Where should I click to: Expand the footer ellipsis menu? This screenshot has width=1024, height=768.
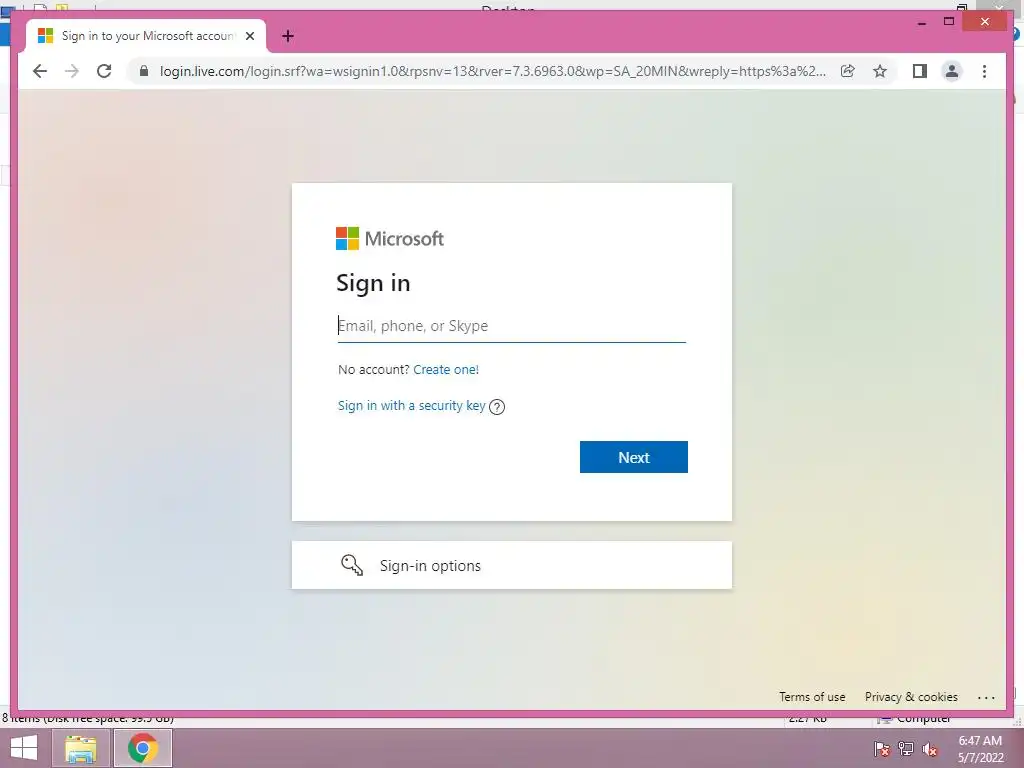[x=986, y=697]
